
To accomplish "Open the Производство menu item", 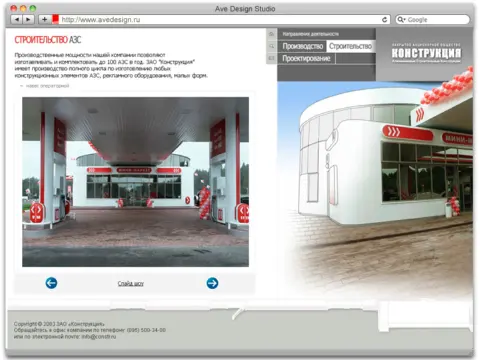I will tap(303, 46).
